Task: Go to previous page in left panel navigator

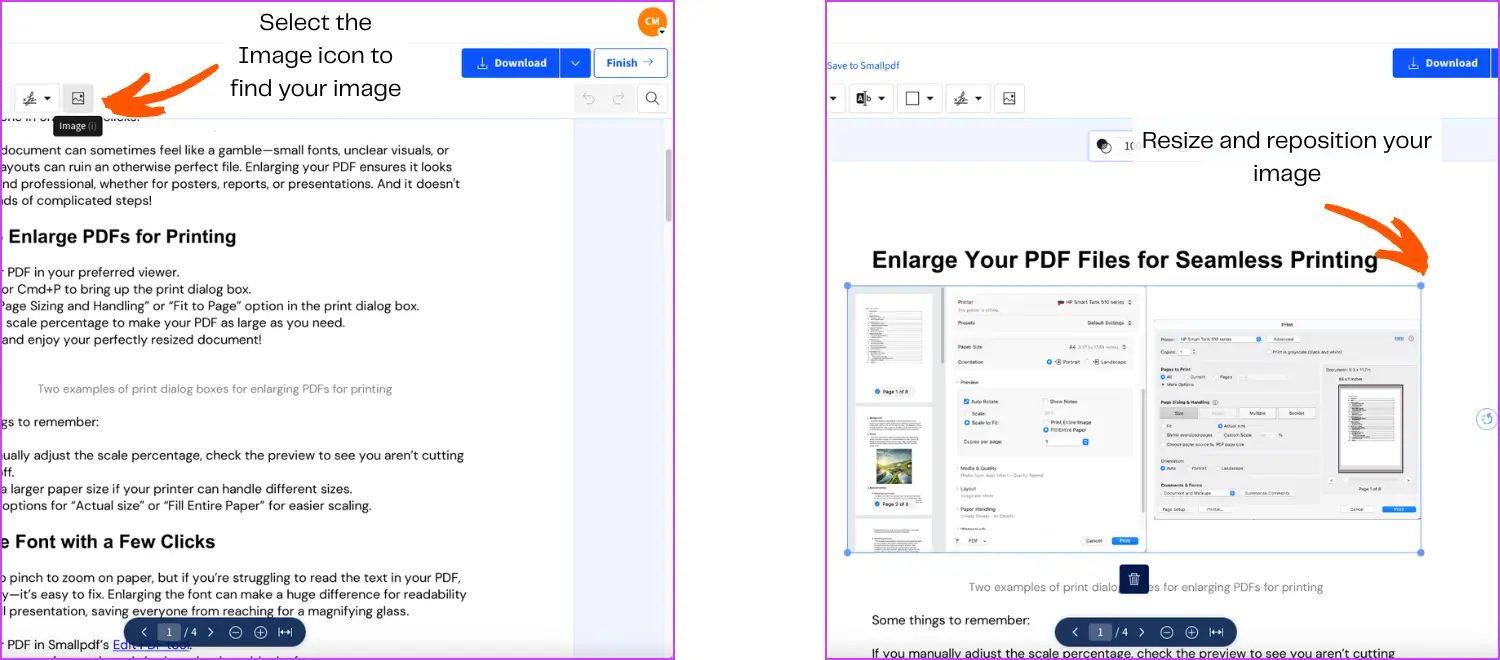Action: click(x=144, y=632)
